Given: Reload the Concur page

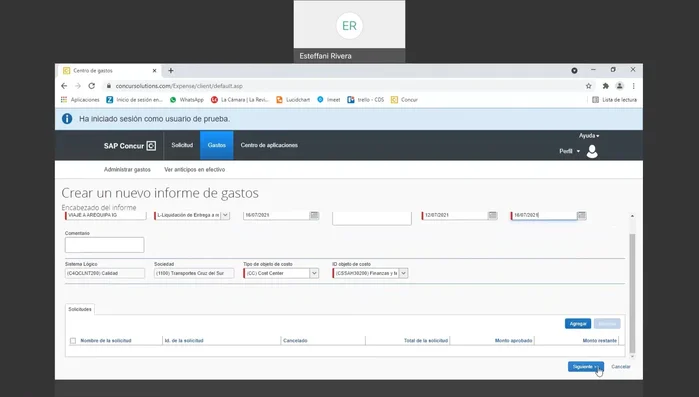Looking at the screenshot, I should click(x=91, y=86).
